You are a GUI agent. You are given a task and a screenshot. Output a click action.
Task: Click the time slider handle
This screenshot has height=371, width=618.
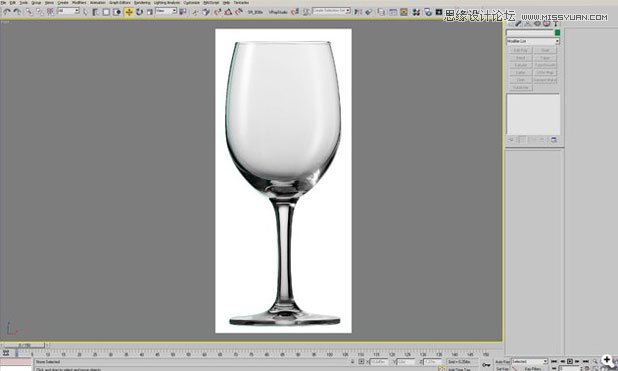24,345
